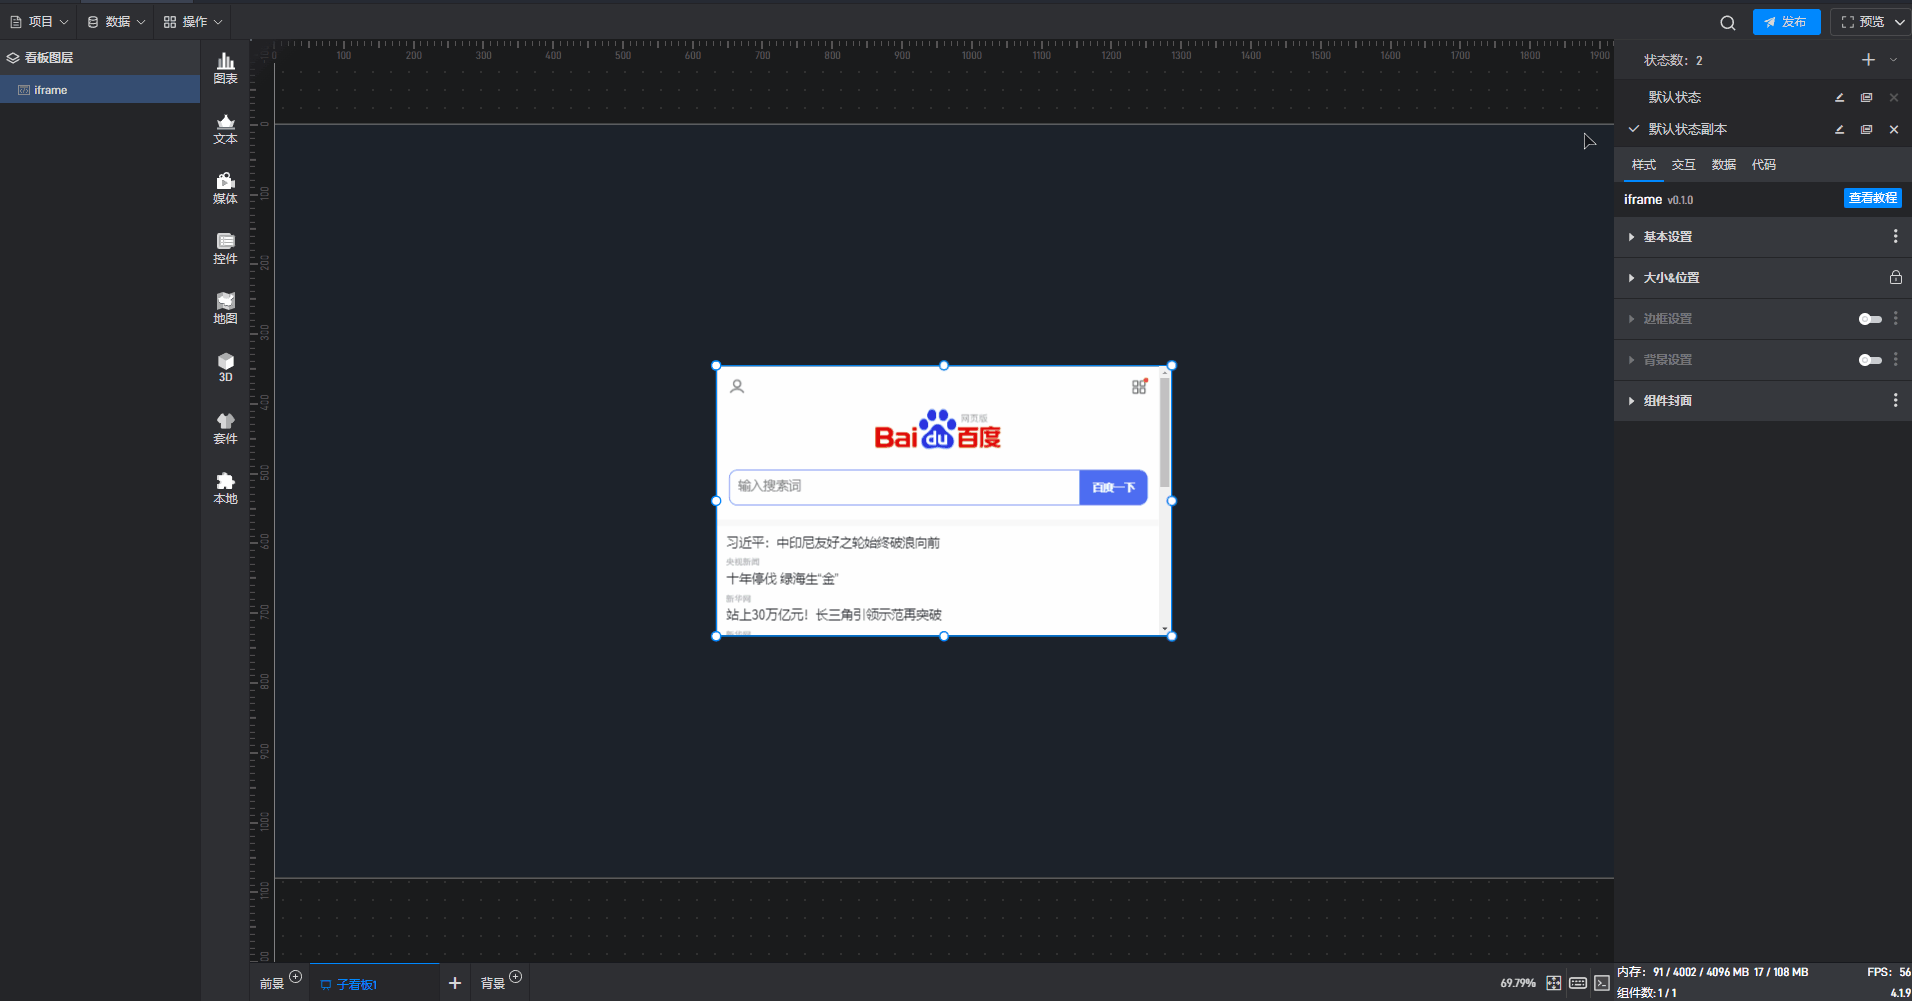Open the 3D components icon
This screenshot has height=1001, width=1912.
click(225, 367)
